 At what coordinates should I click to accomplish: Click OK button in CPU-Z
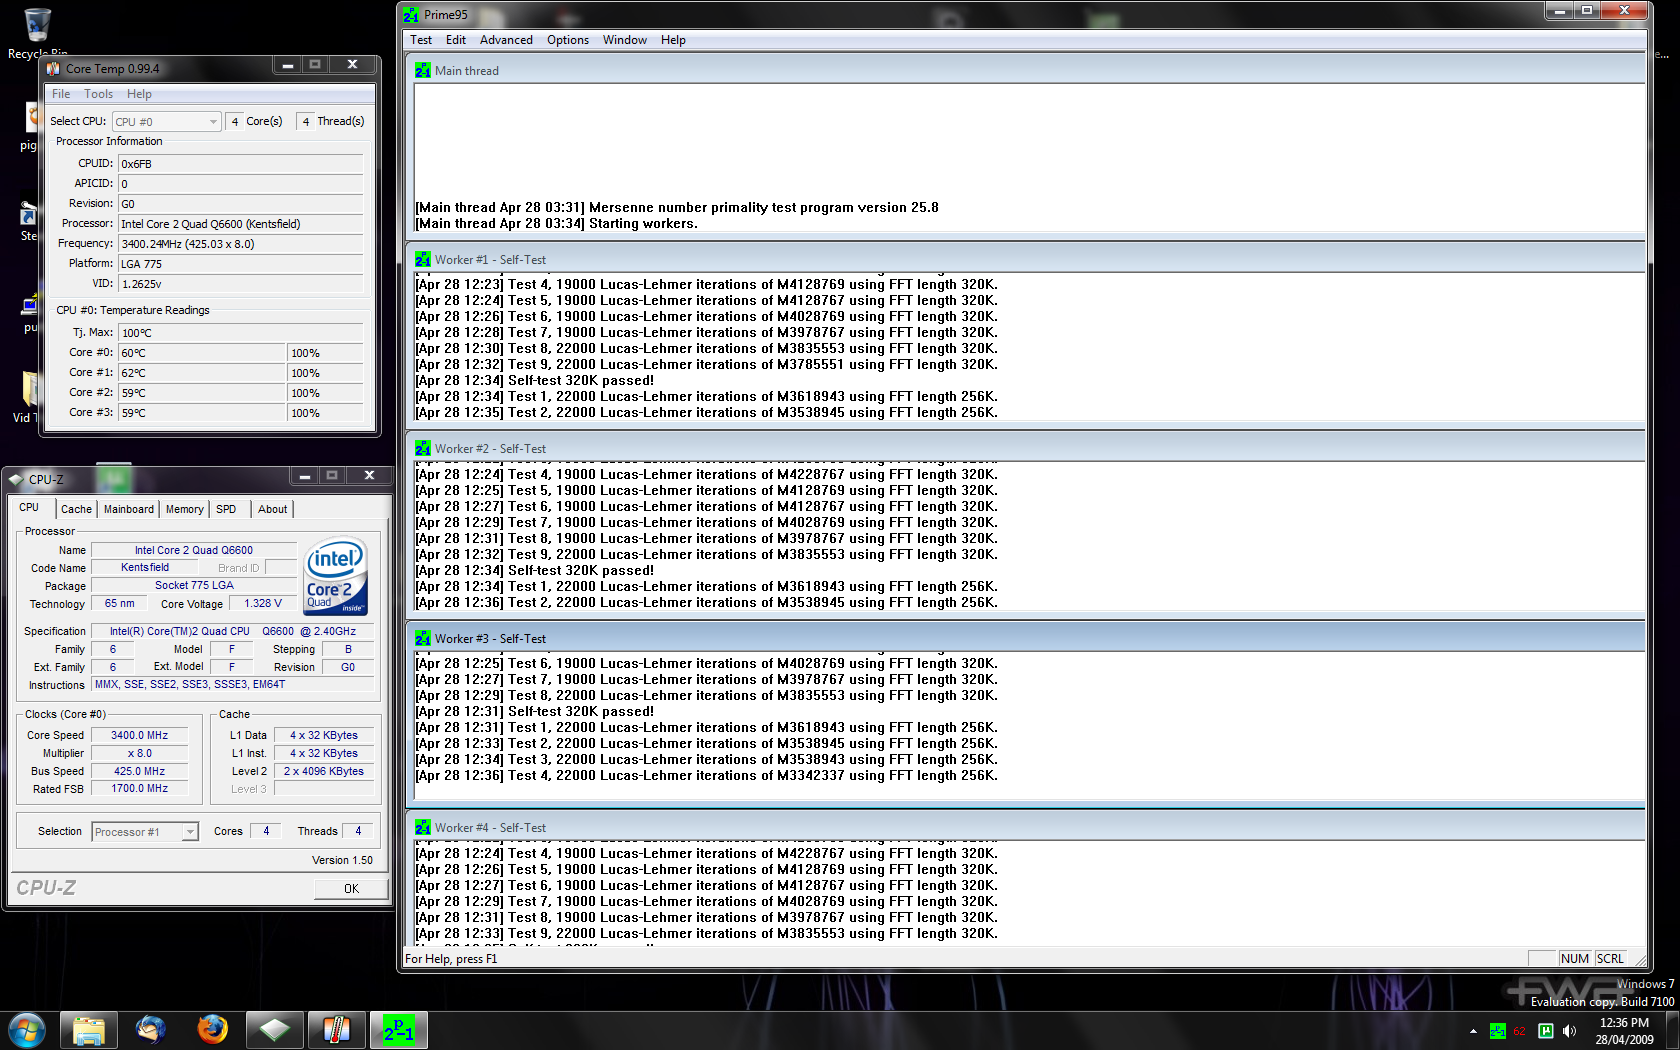coord(351,888)
